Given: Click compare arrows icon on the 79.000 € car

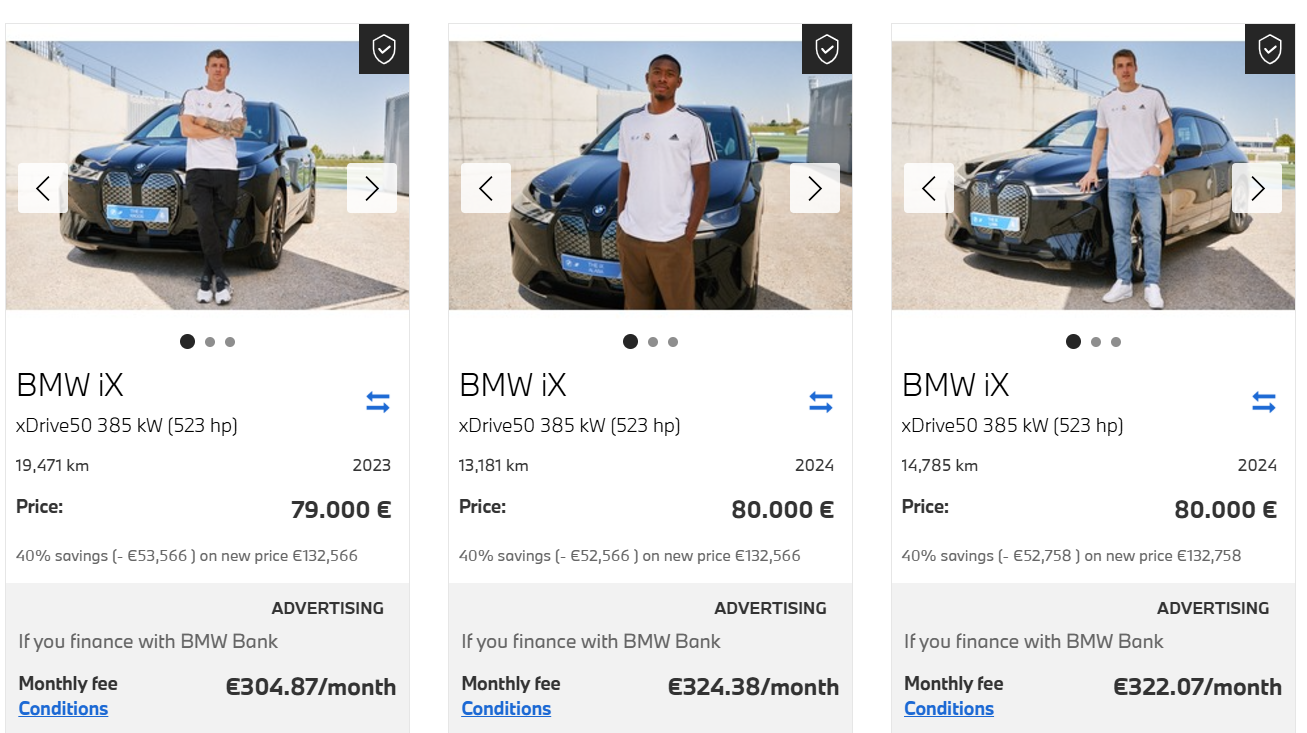Looking at the screenshot, I should 378,402.
